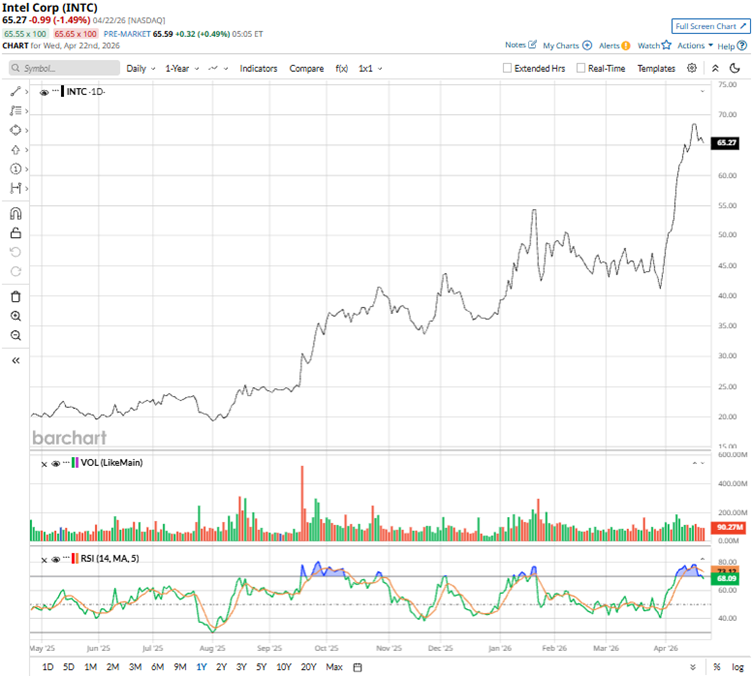Toggle percent scale button
Screen dimensions: 752x676
click(717, 667)
